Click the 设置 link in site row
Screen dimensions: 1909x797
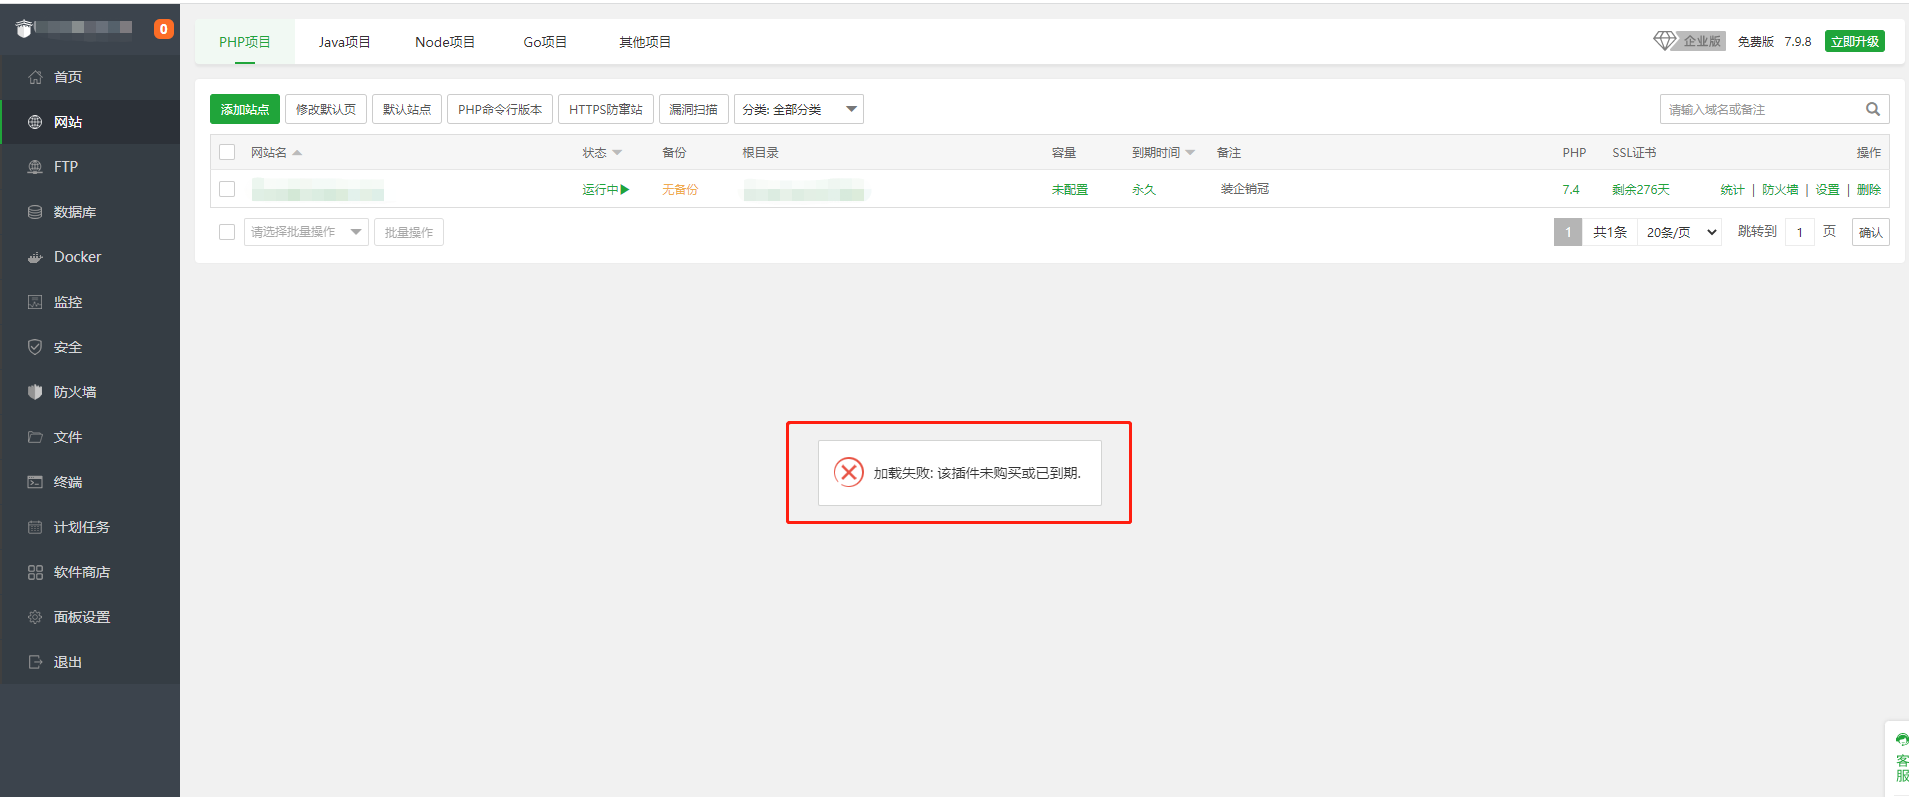1828,189
